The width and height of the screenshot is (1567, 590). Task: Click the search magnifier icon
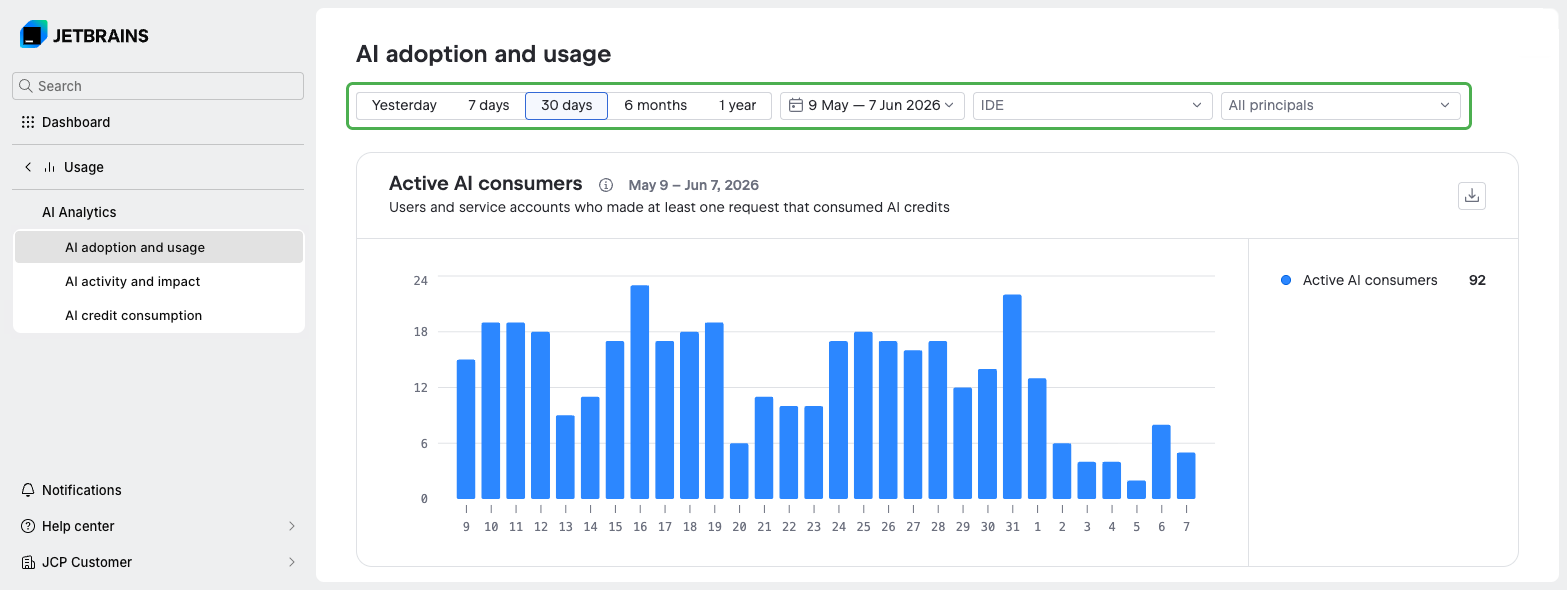click(26, 86)
